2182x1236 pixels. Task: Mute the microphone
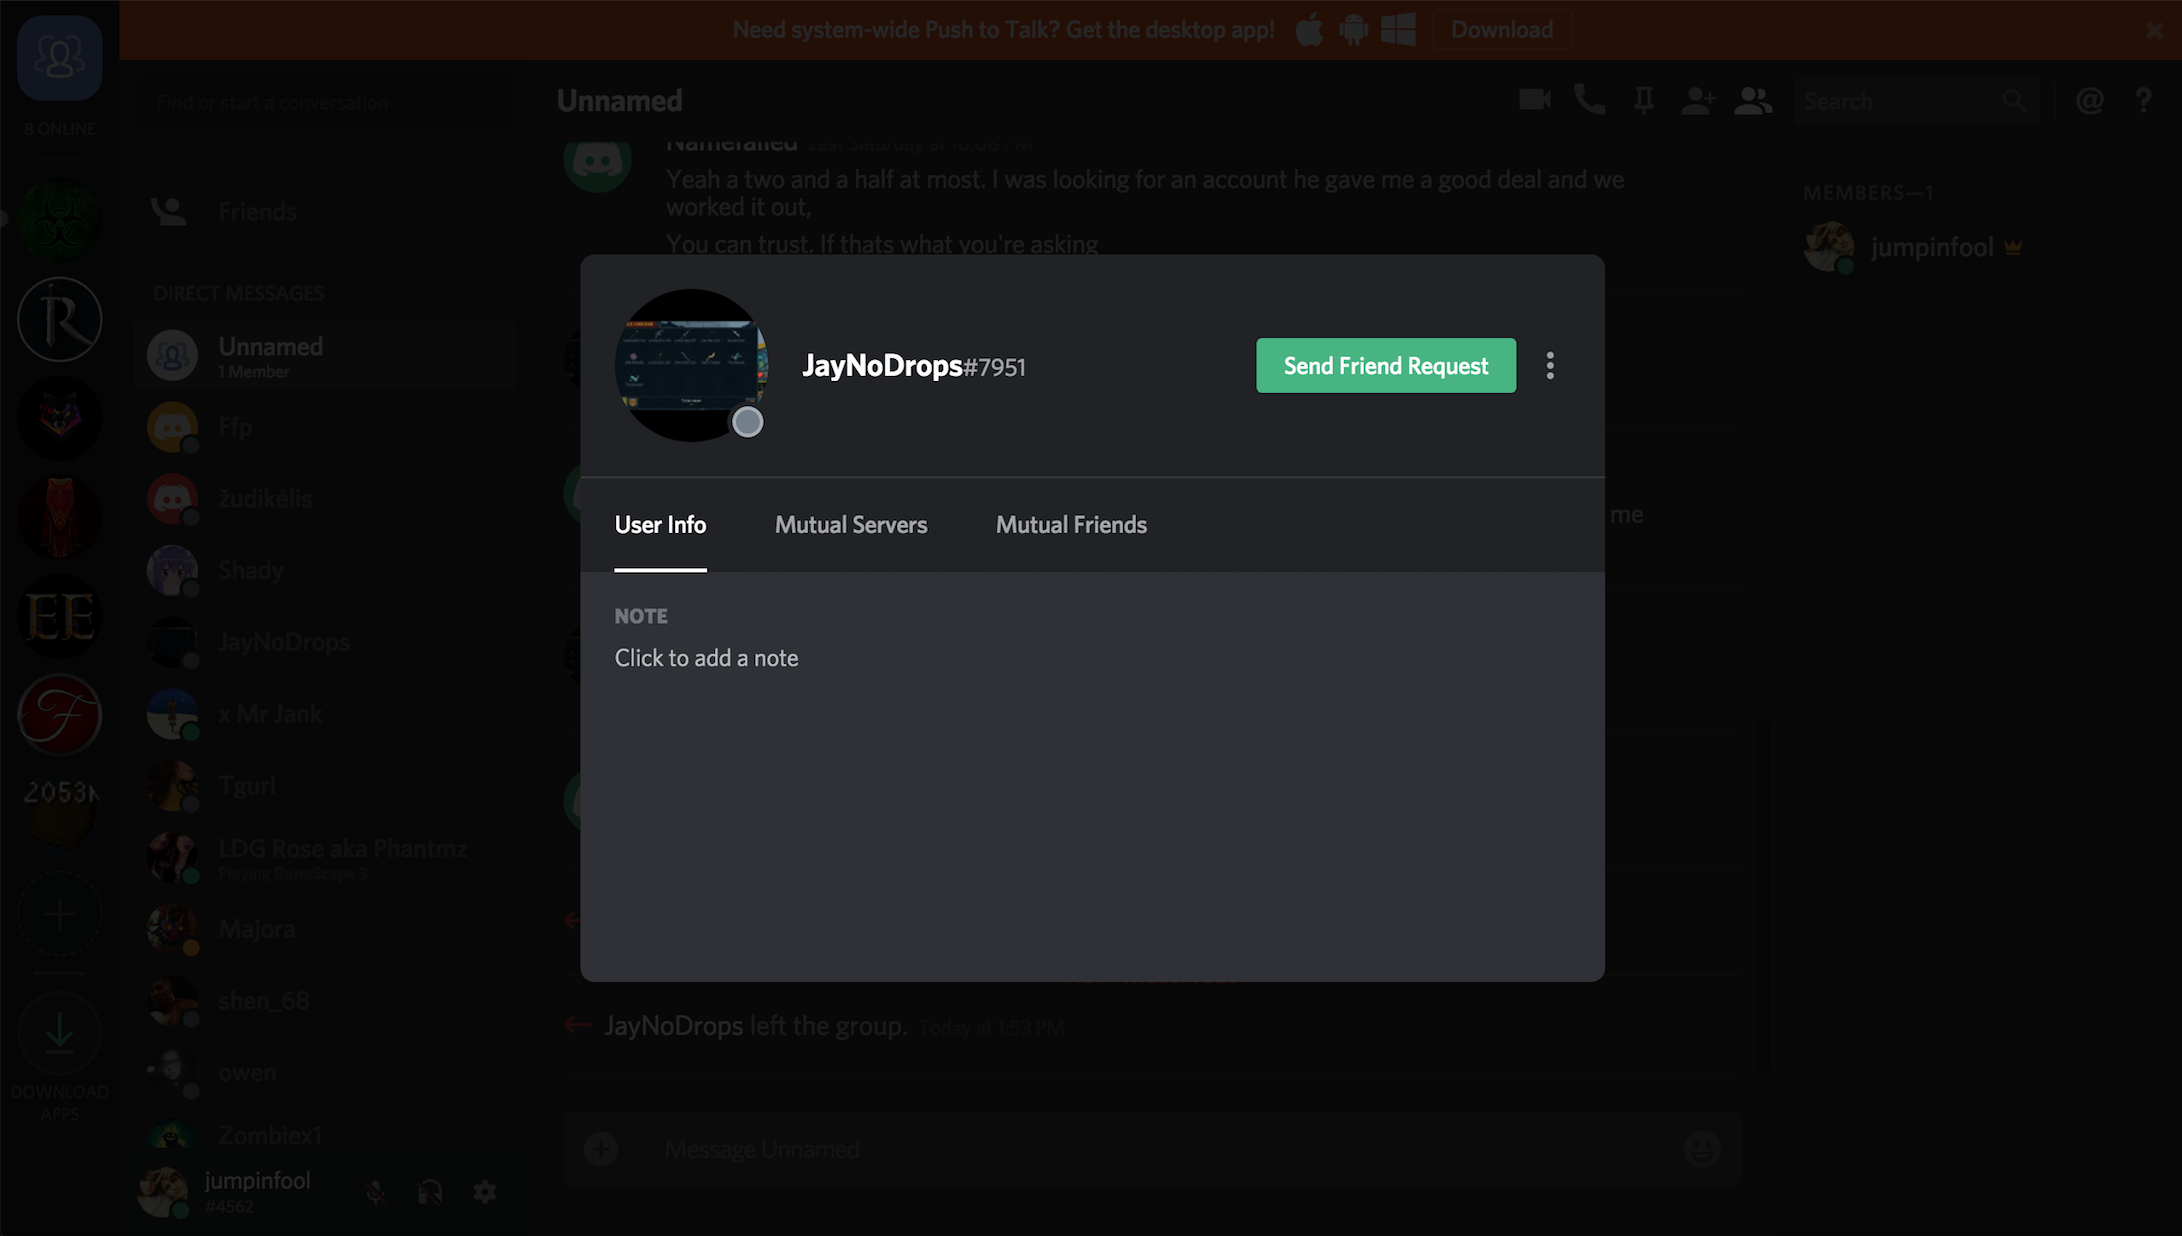(x=376, y=1192)
